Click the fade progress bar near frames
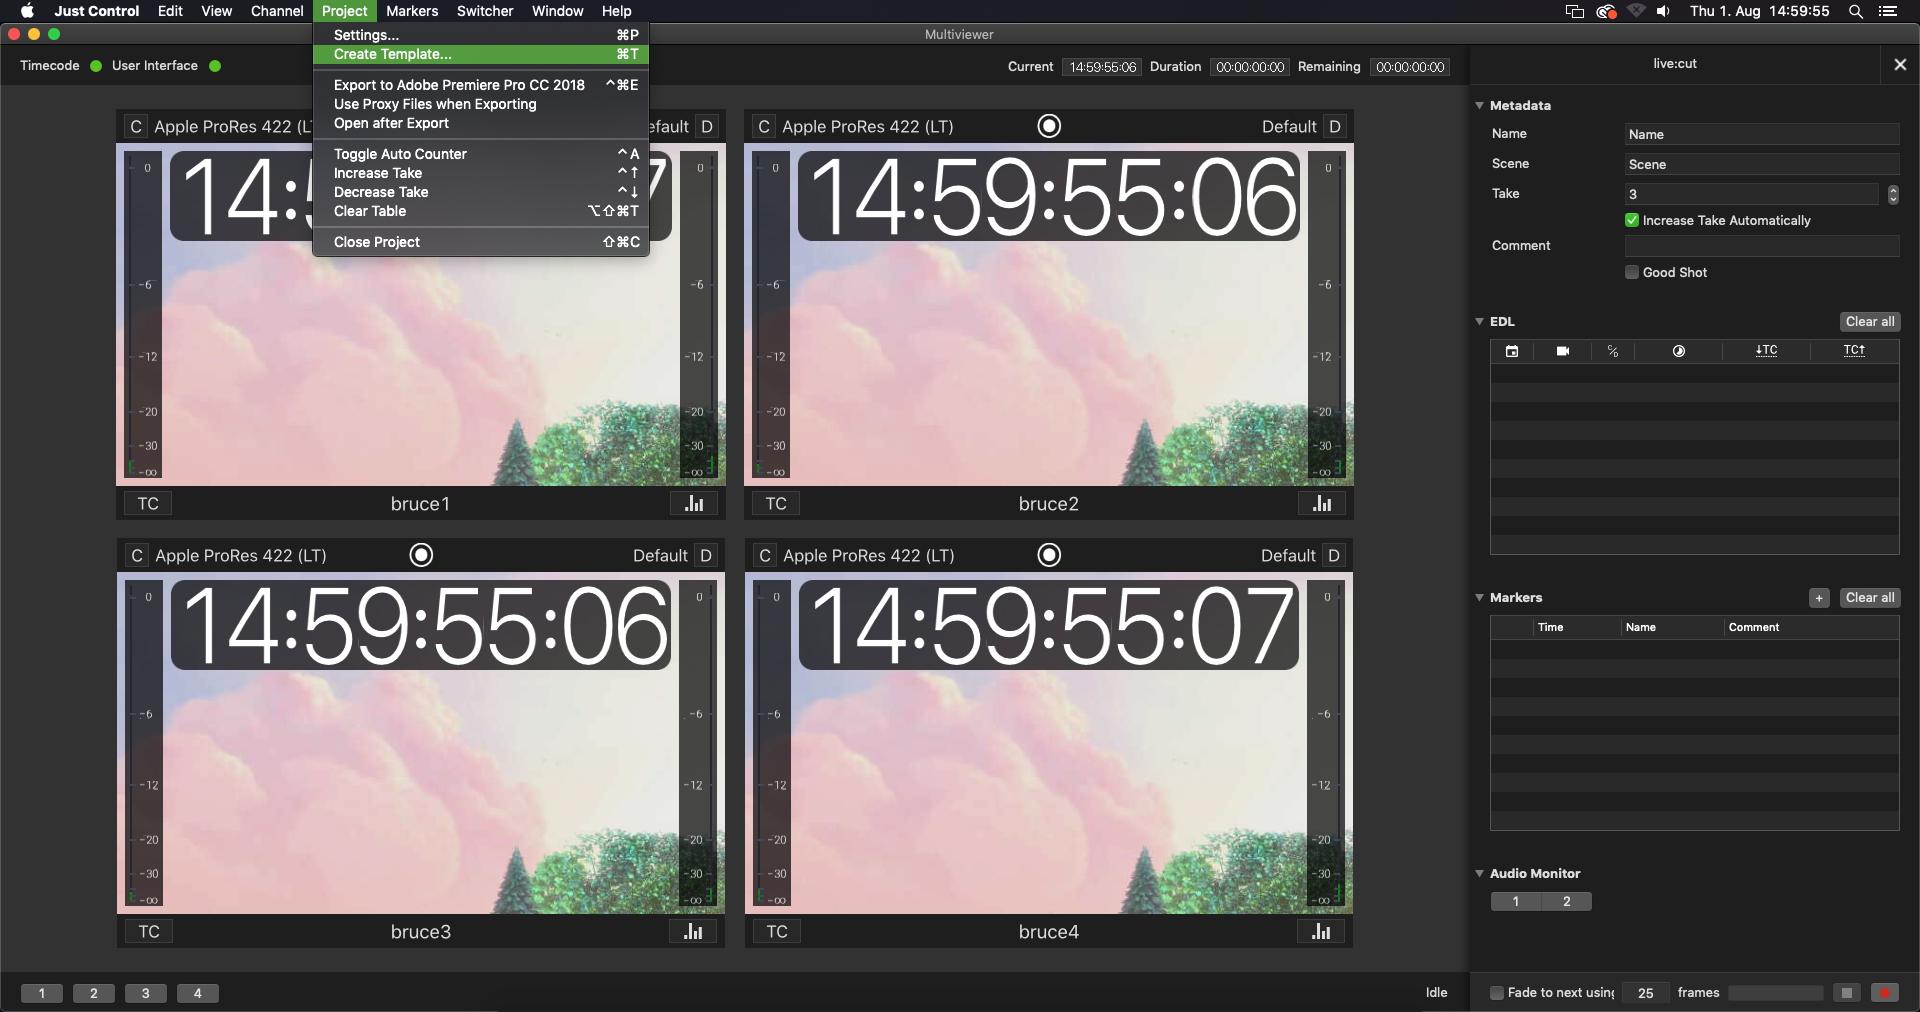 pos(1776,993)
